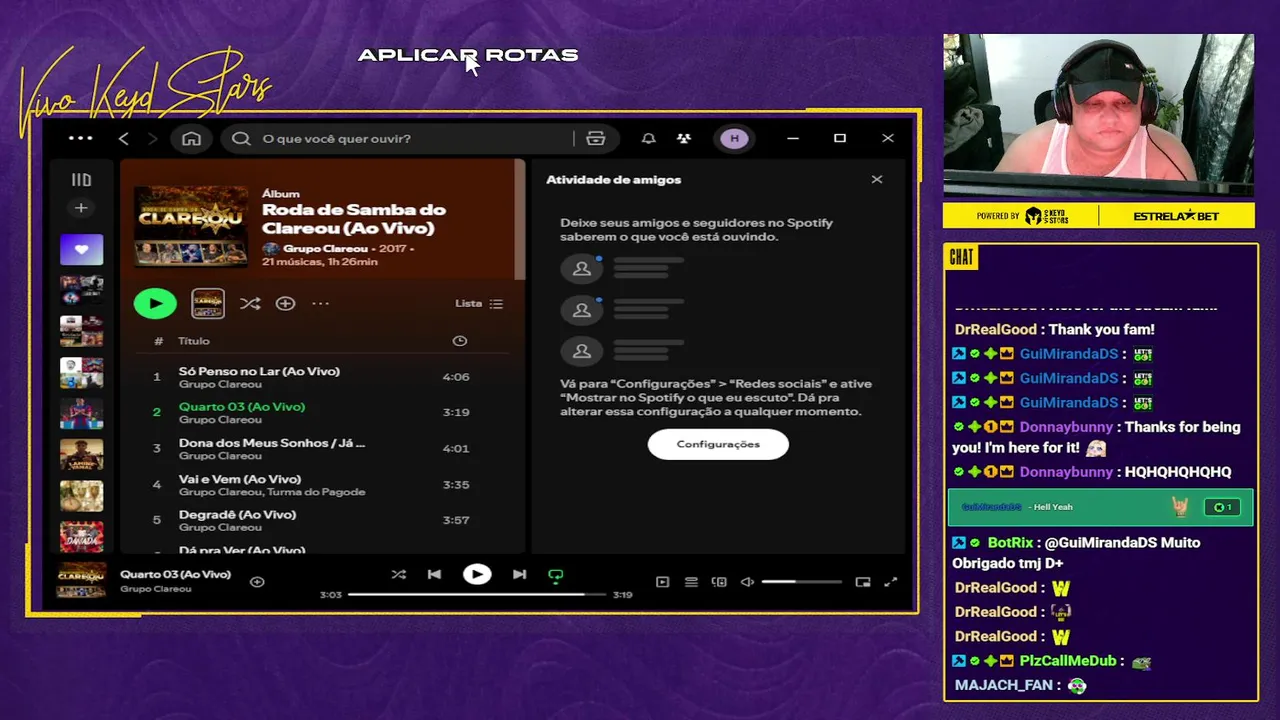This screenshot has height=720, width=1280.
Task: Click the Título column header
Action: 194,341
